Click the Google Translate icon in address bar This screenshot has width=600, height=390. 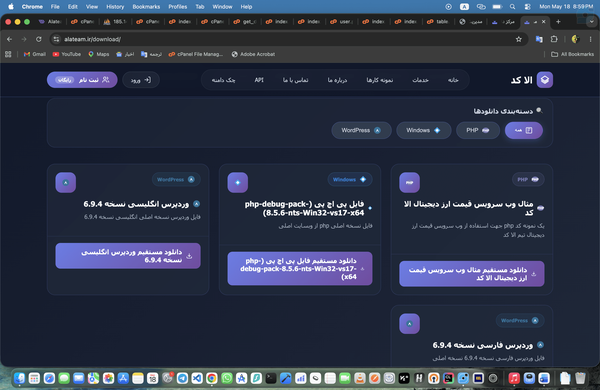[x=539, y=39]
